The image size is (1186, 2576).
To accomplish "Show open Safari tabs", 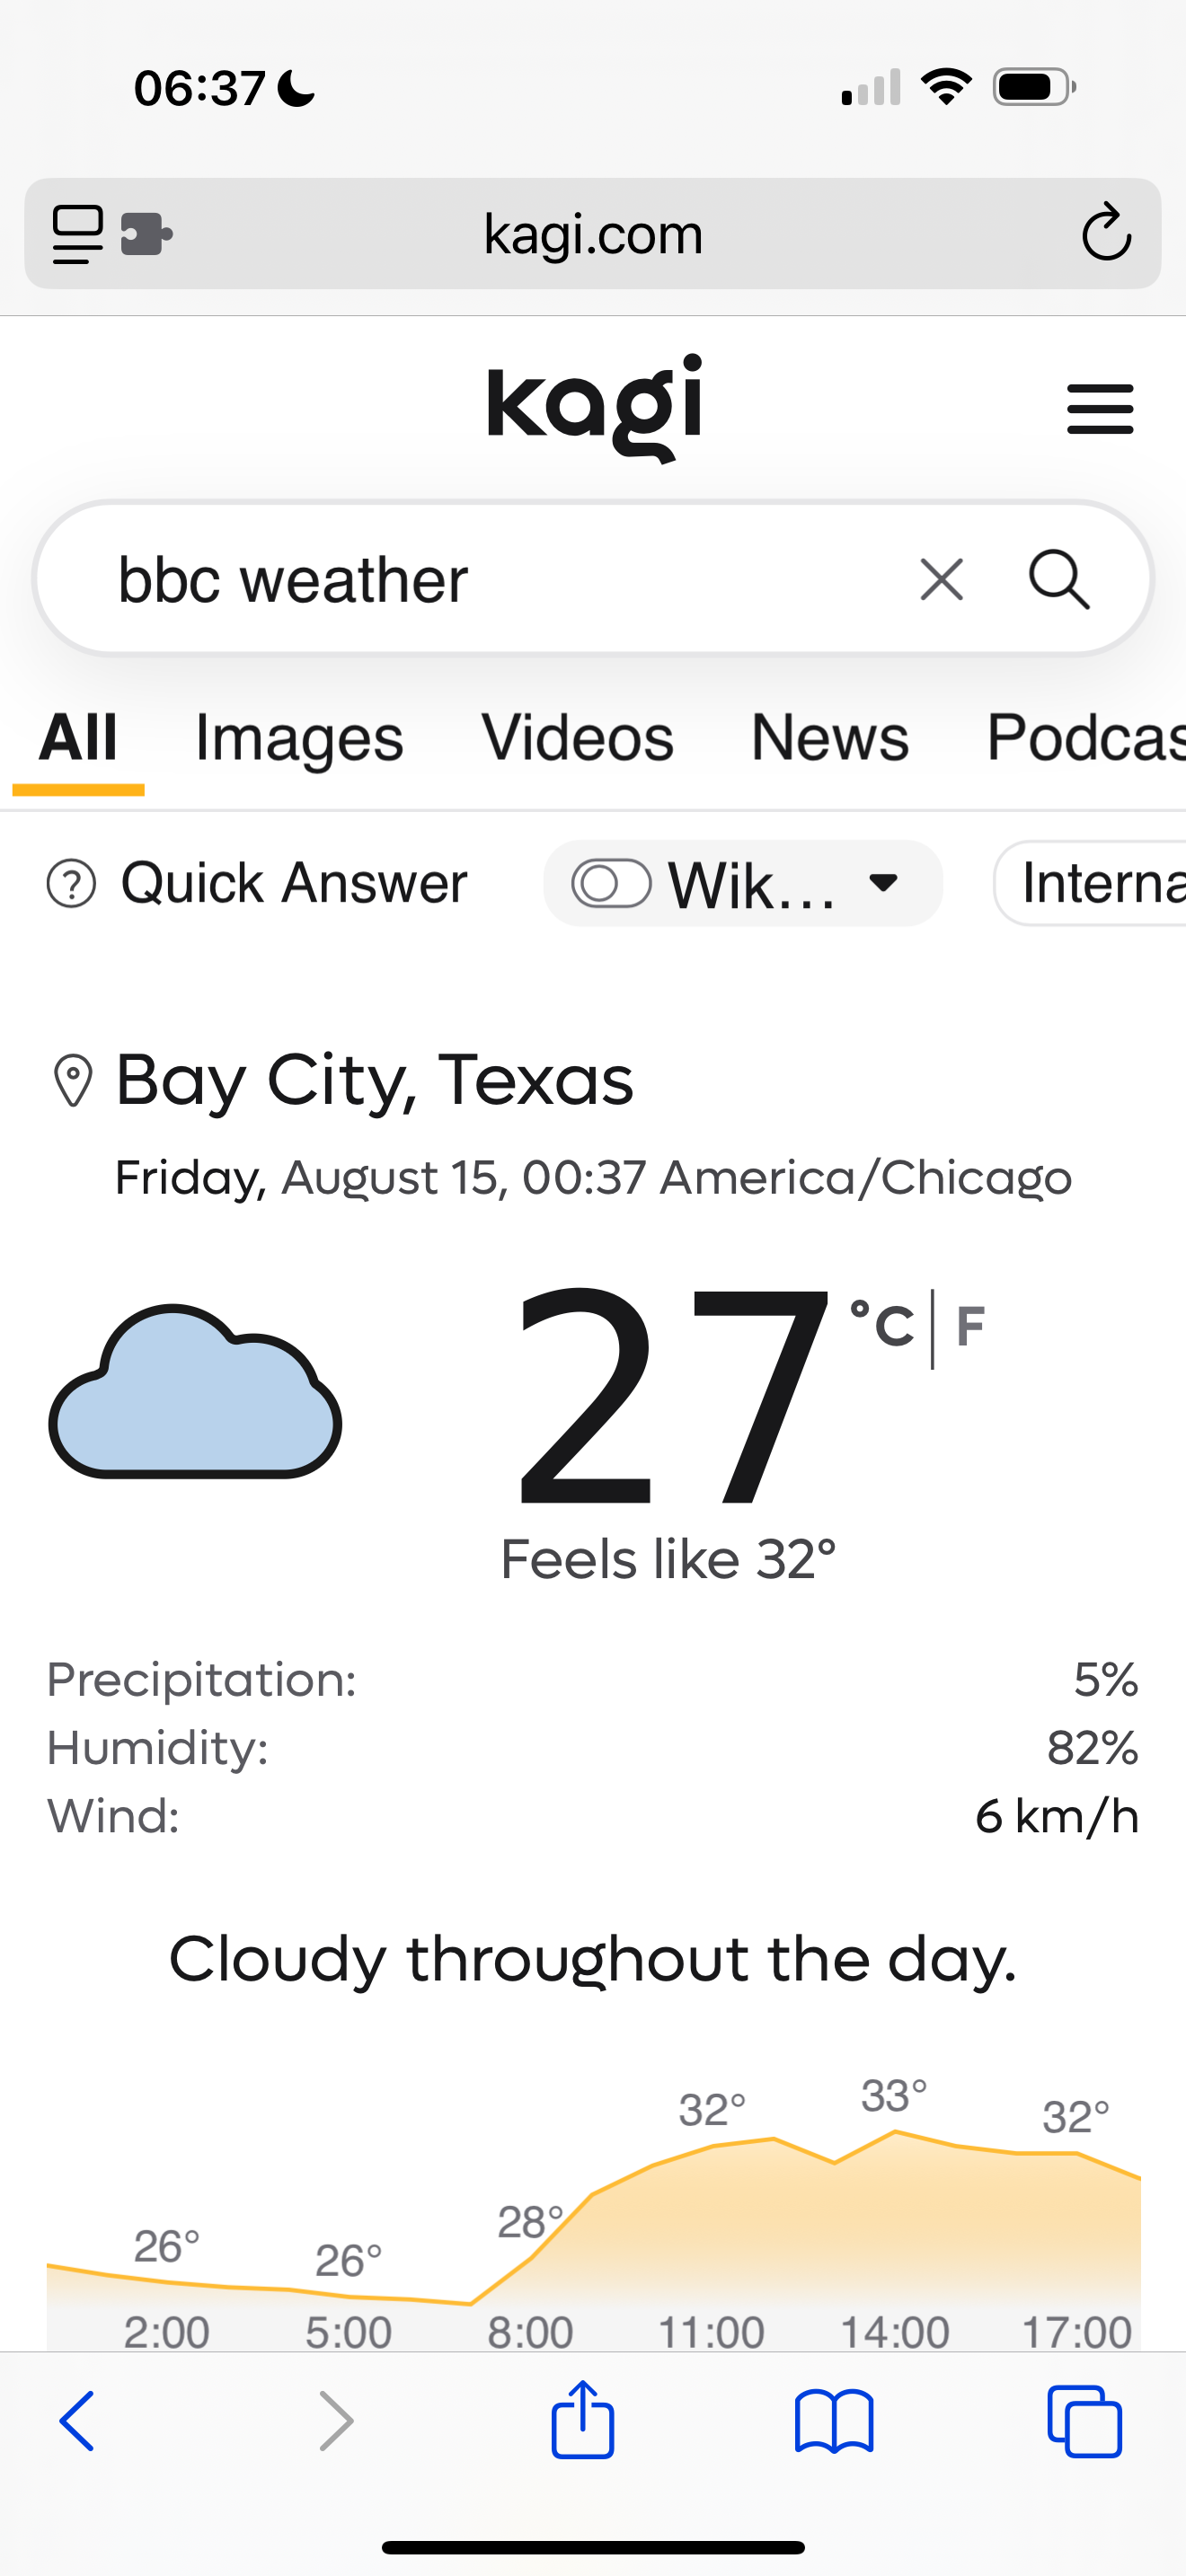I will tap(1084, 2421).
